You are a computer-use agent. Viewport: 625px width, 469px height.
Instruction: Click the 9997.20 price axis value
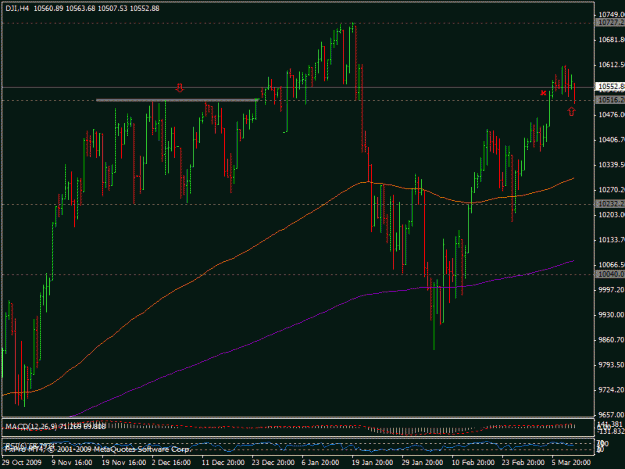pyautogui.click(x=611, y=290)
